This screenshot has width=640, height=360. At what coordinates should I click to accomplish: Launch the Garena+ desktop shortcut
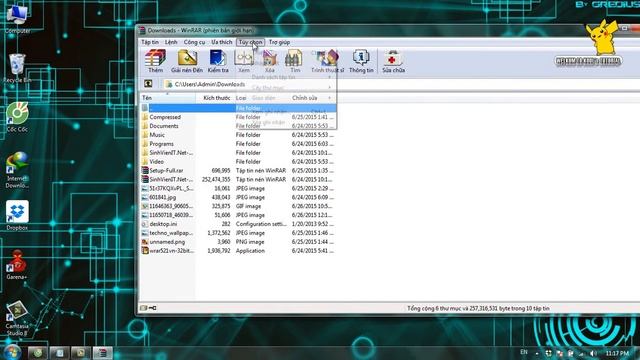(x=17, y=265)
